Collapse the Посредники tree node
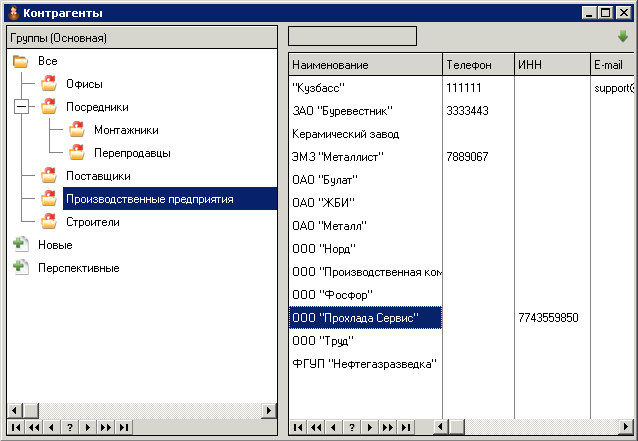 (21, 107)
